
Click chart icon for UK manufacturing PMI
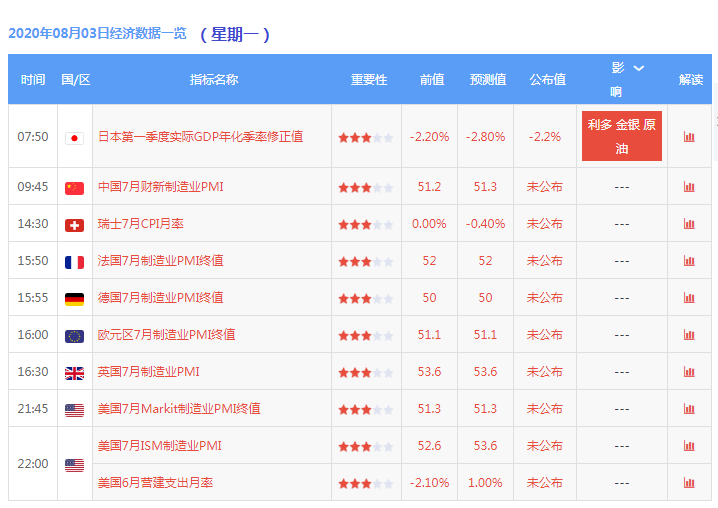point(689,372)
